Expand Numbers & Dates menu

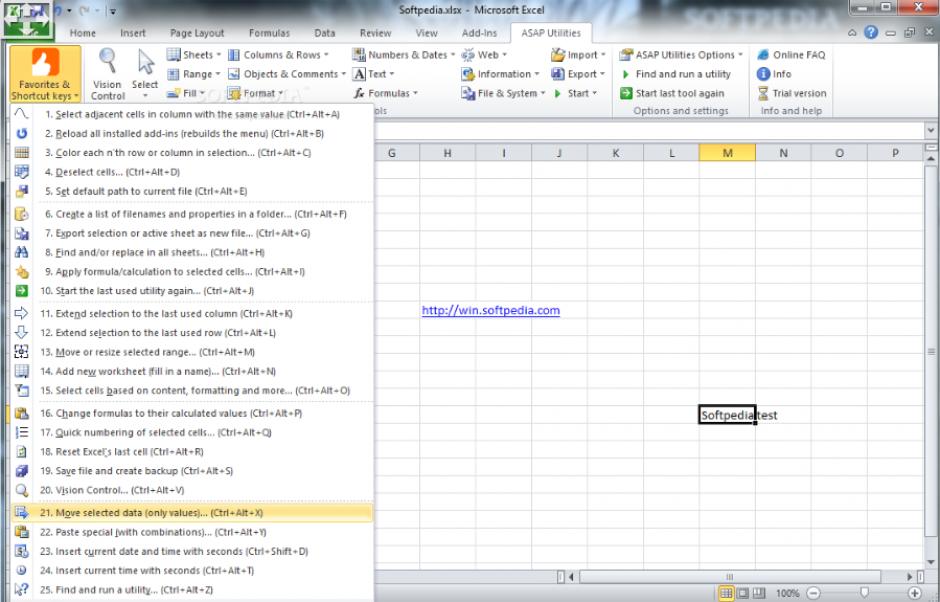pyautogui.click(x=403, y=55)
